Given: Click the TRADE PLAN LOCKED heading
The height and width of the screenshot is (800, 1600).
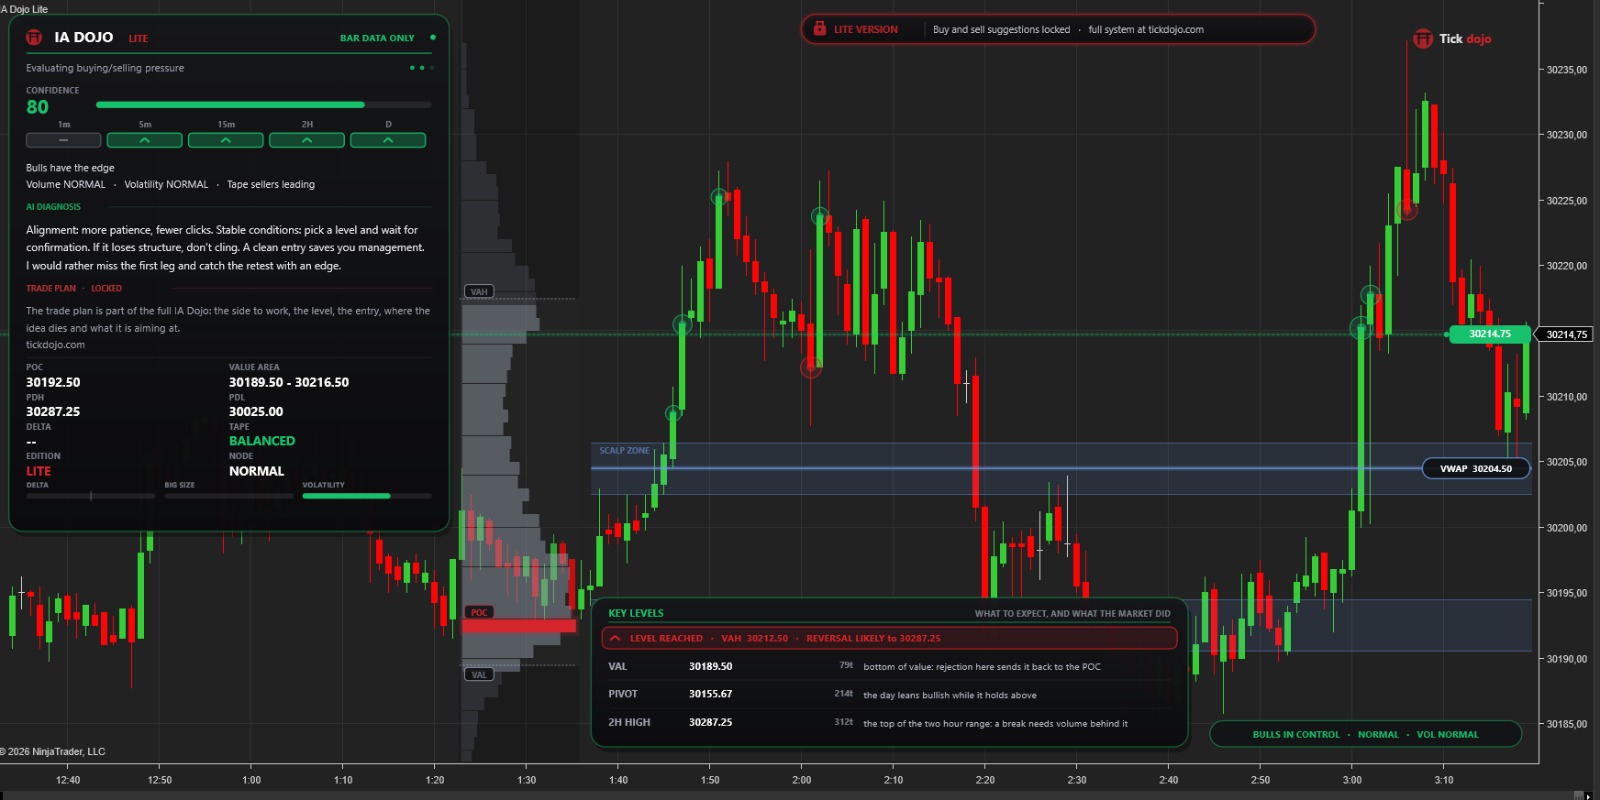Looking at the screenshot, I should (74, 289).
